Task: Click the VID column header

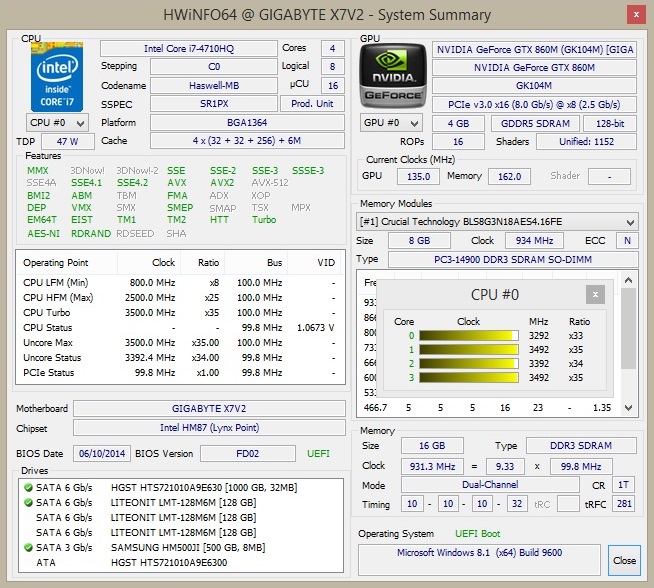Action: tap(316, 263)
